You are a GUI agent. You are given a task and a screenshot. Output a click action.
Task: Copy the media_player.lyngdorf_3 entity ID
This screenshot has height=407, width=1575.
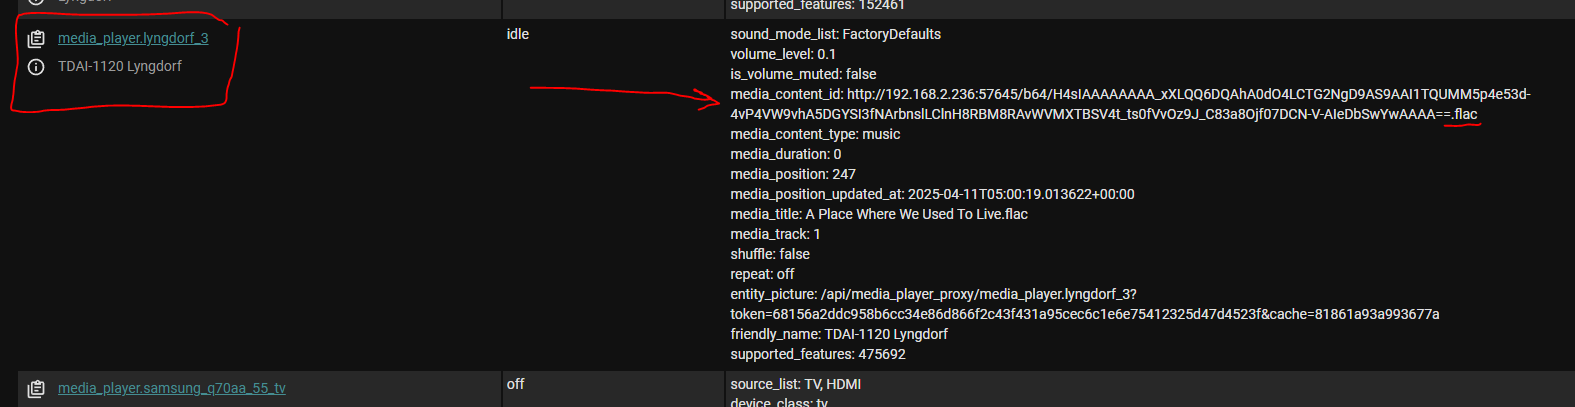[36, 39]
